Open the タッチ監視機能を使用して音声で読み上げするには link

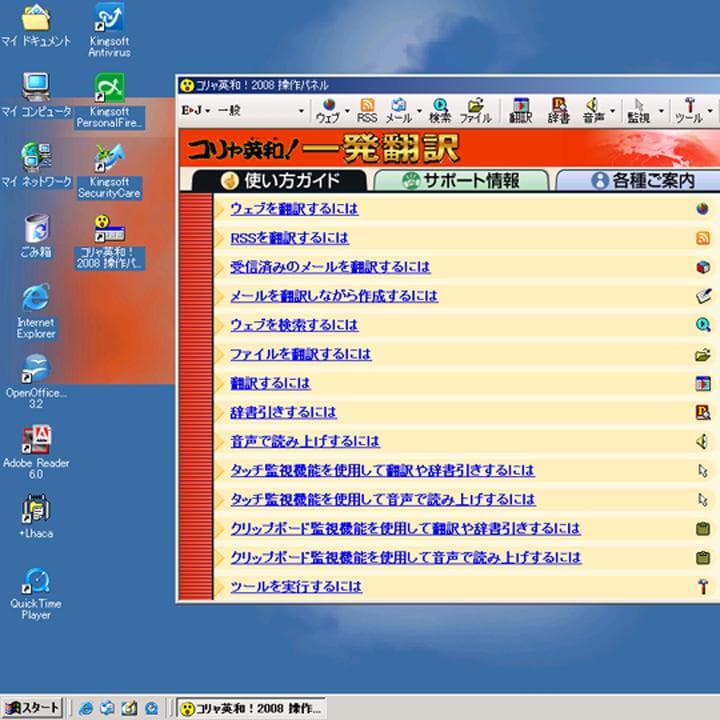click(383, 499)
